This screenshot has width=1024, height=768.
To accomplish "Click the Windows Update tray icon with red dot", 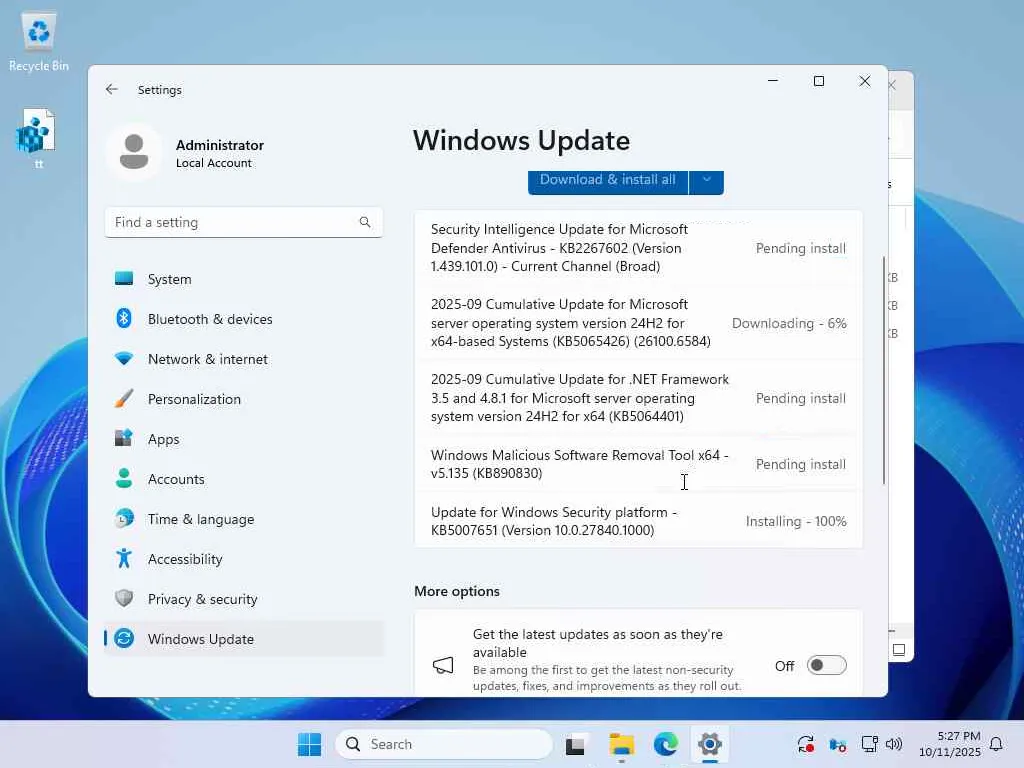I will click(806, 744).
